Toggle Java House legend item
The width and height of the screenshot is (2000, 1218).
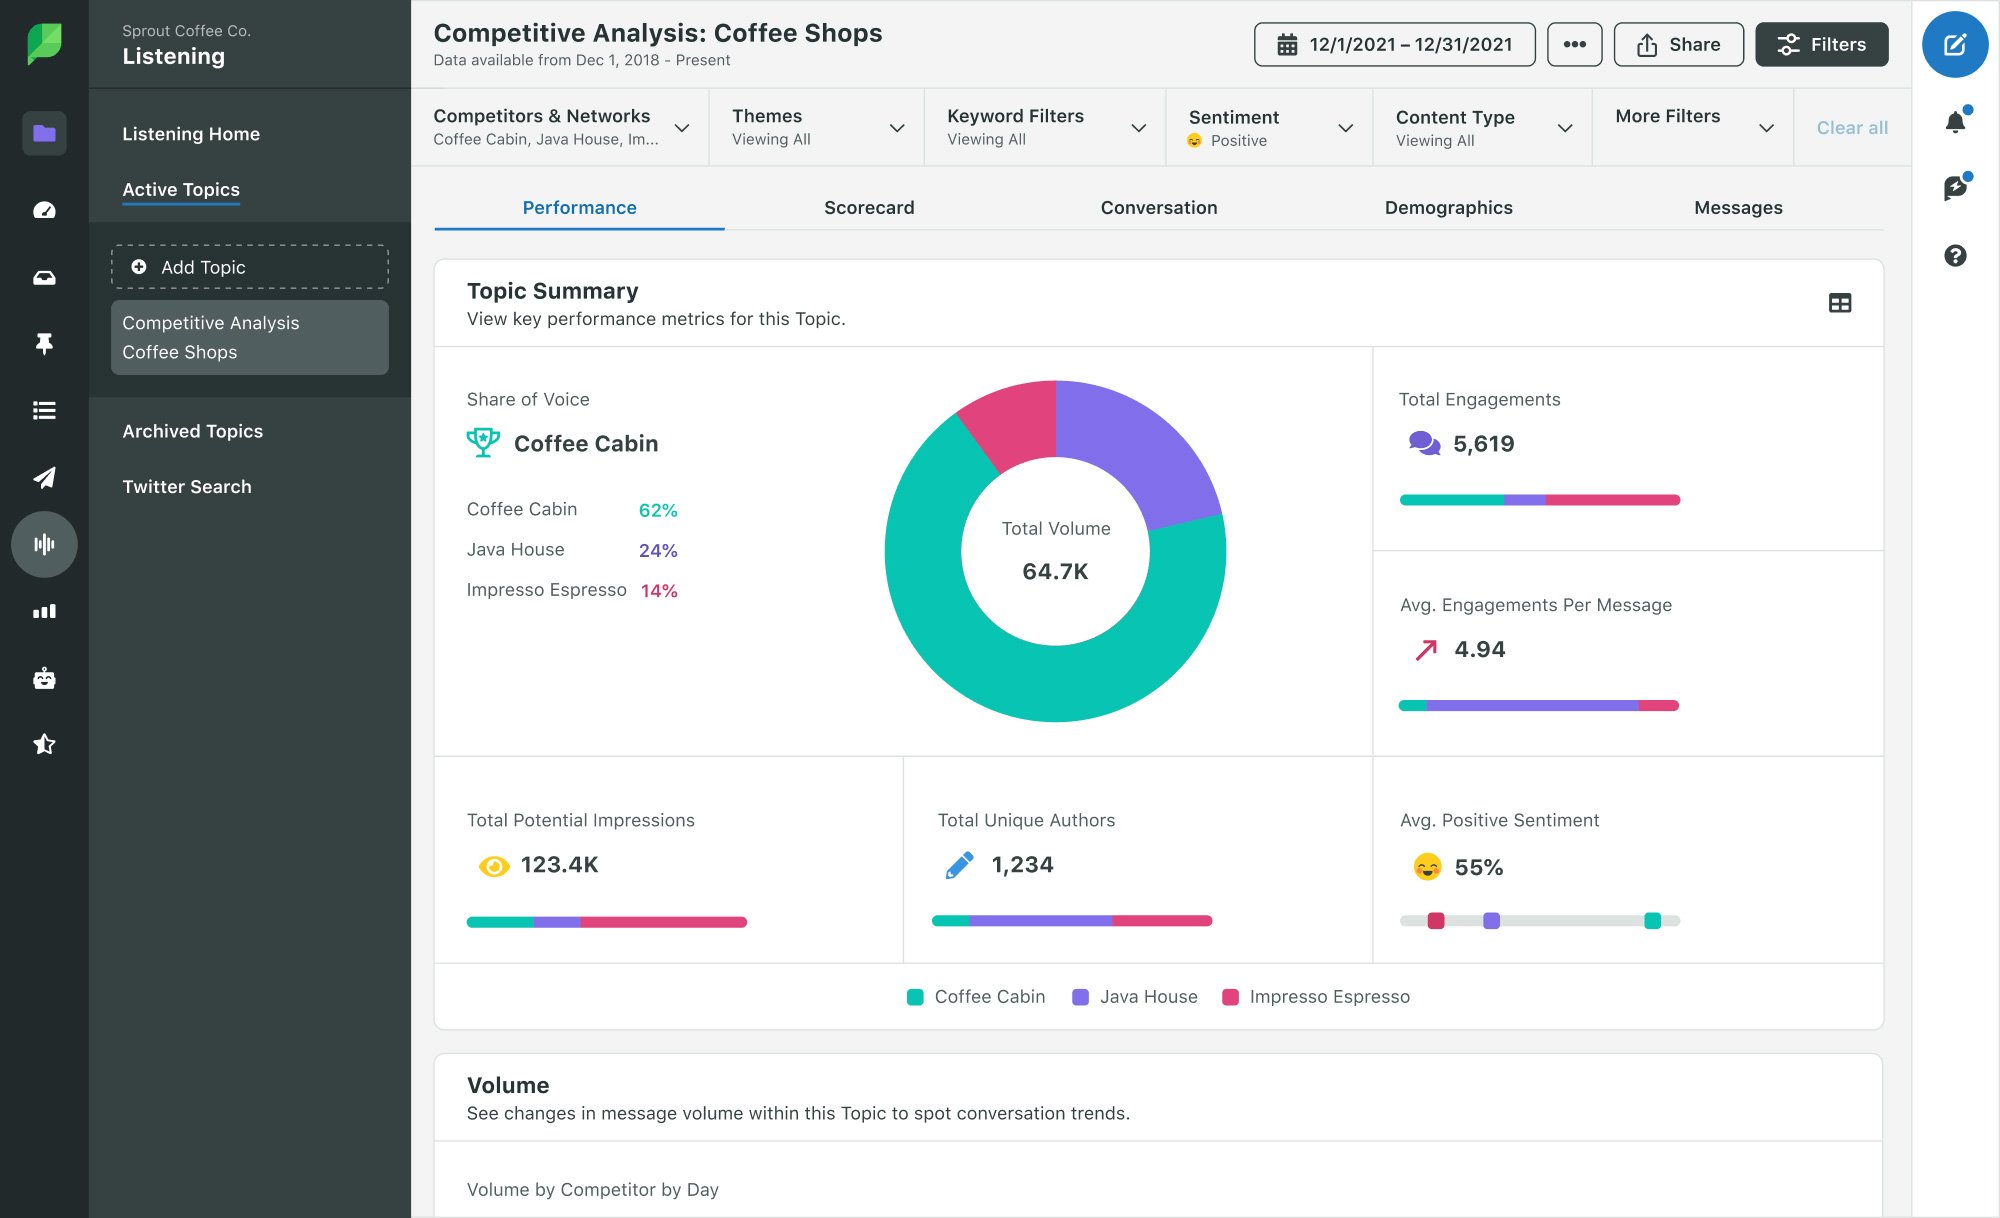pos(1135,996)
